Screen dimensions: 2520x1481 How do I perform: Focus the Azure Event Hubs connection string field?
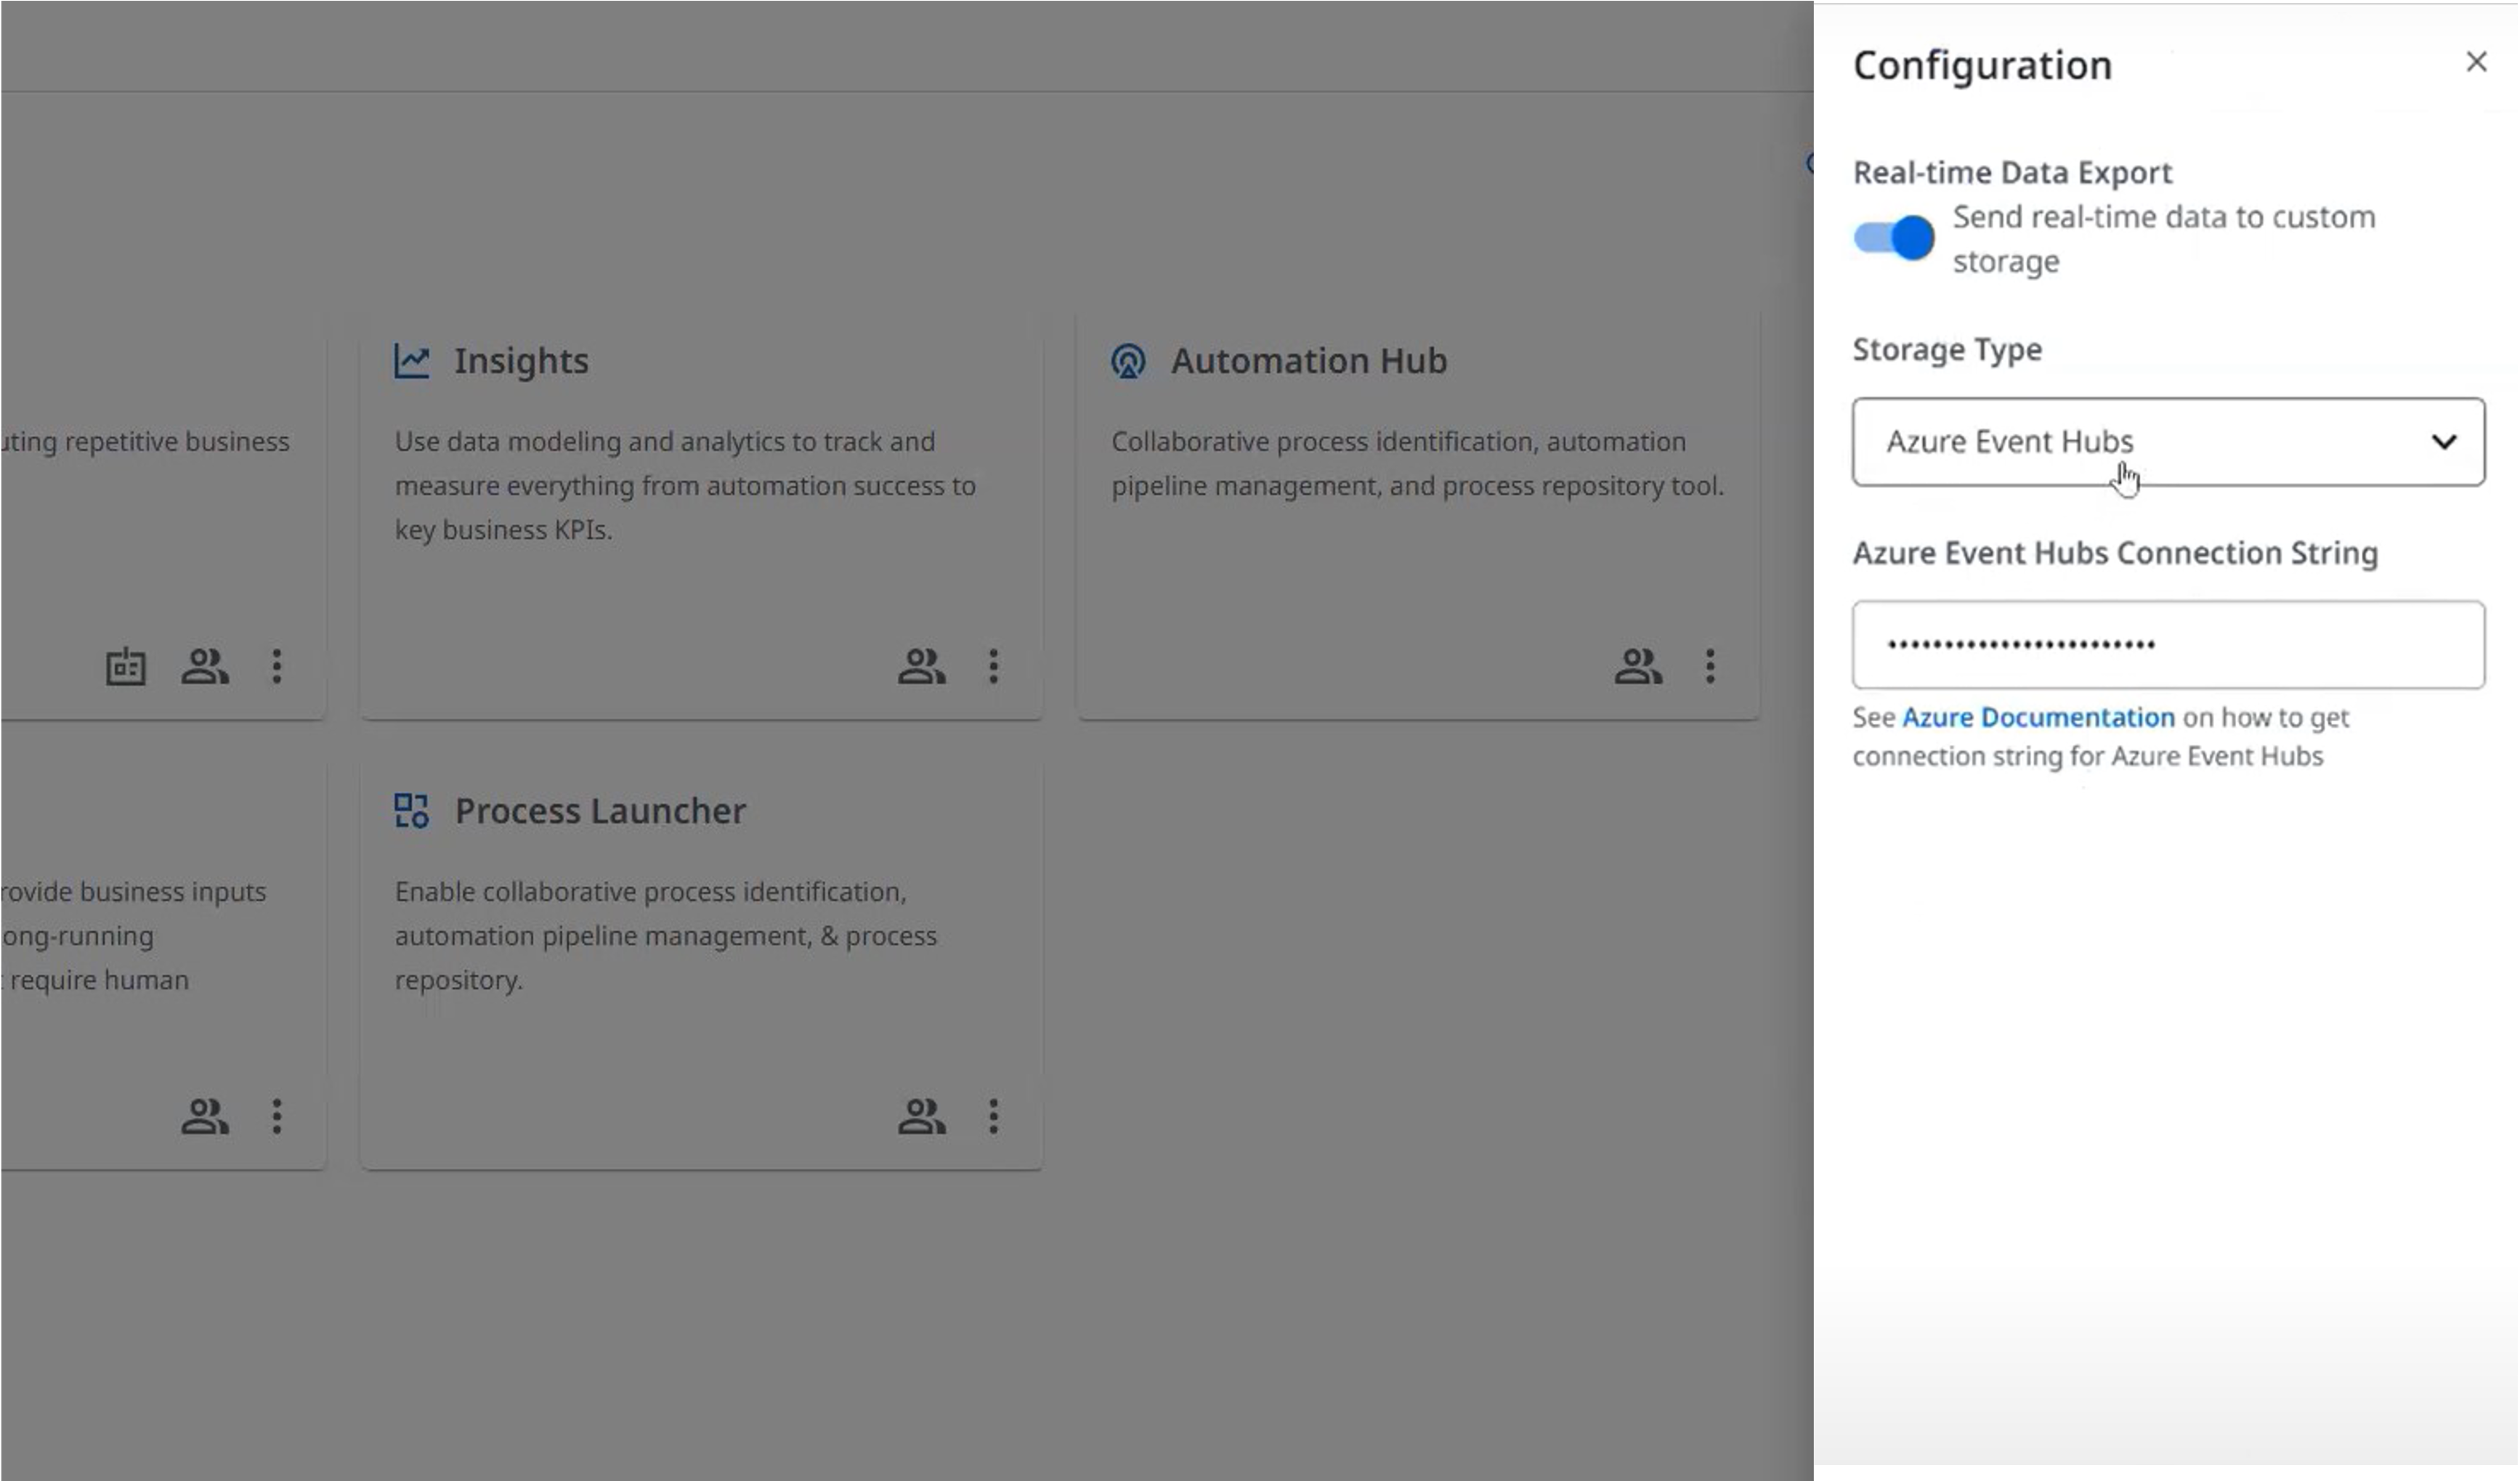(2168, 645)
